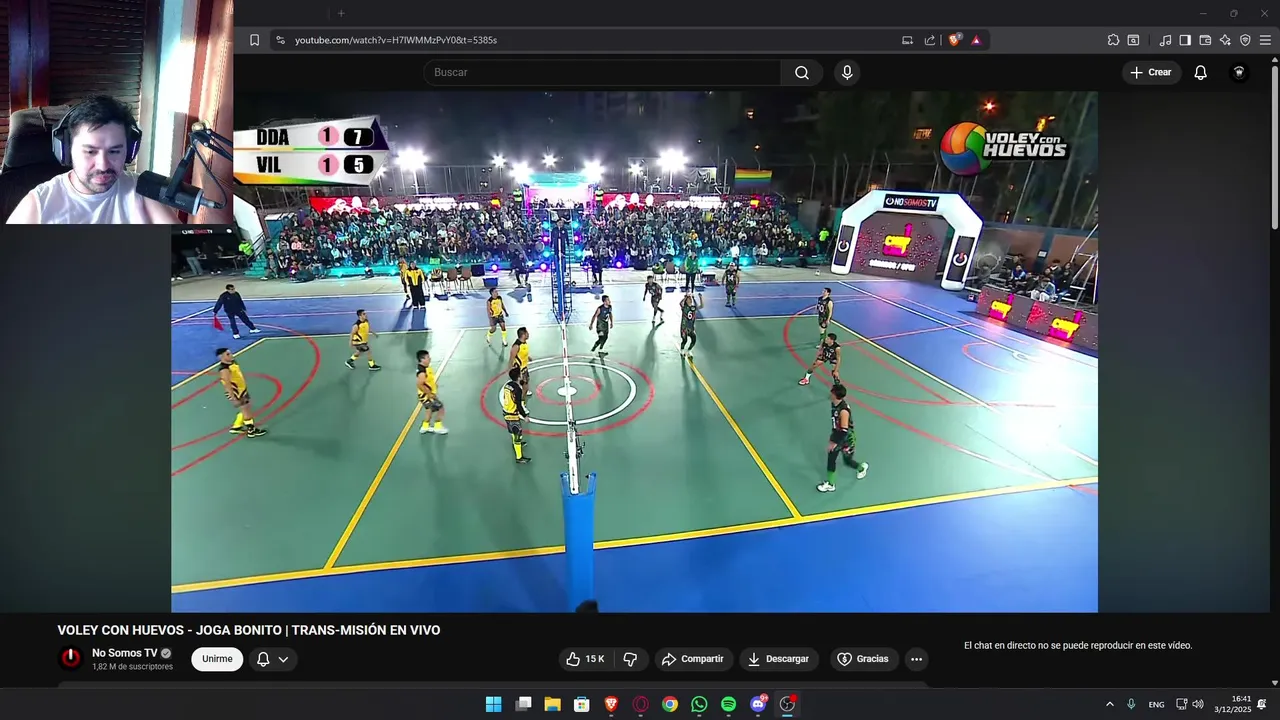The height and width of the screenshot is (720, 1280).
Task: Open the Leo AI sparkle icon
Action: pyautogui.click(x=1225, y=40)
